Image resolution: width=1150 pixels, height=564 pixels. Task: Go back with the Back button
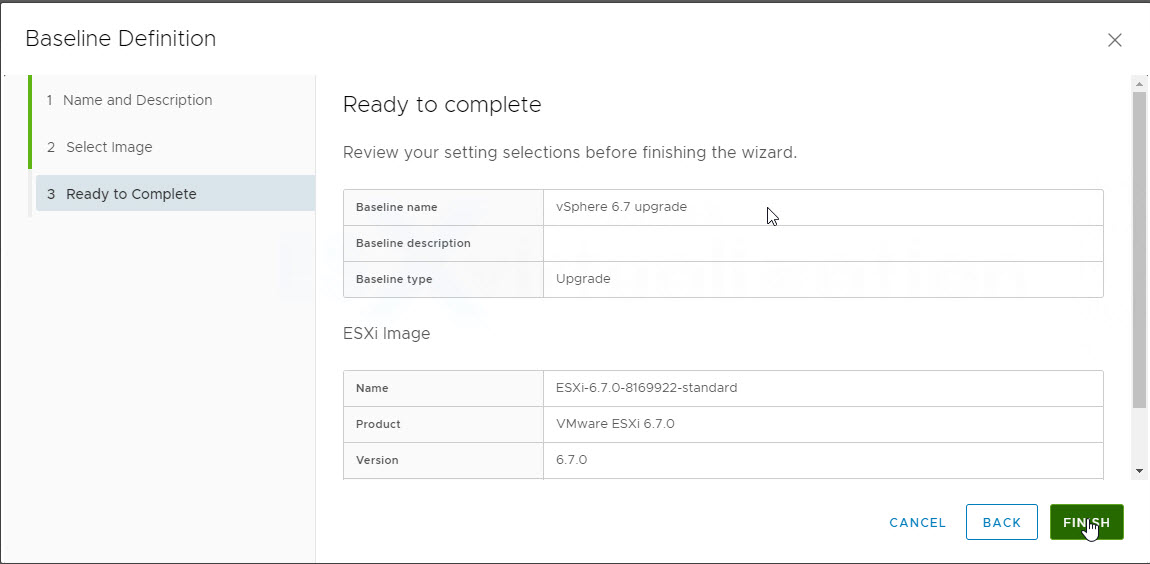[x=1002, y=522]
